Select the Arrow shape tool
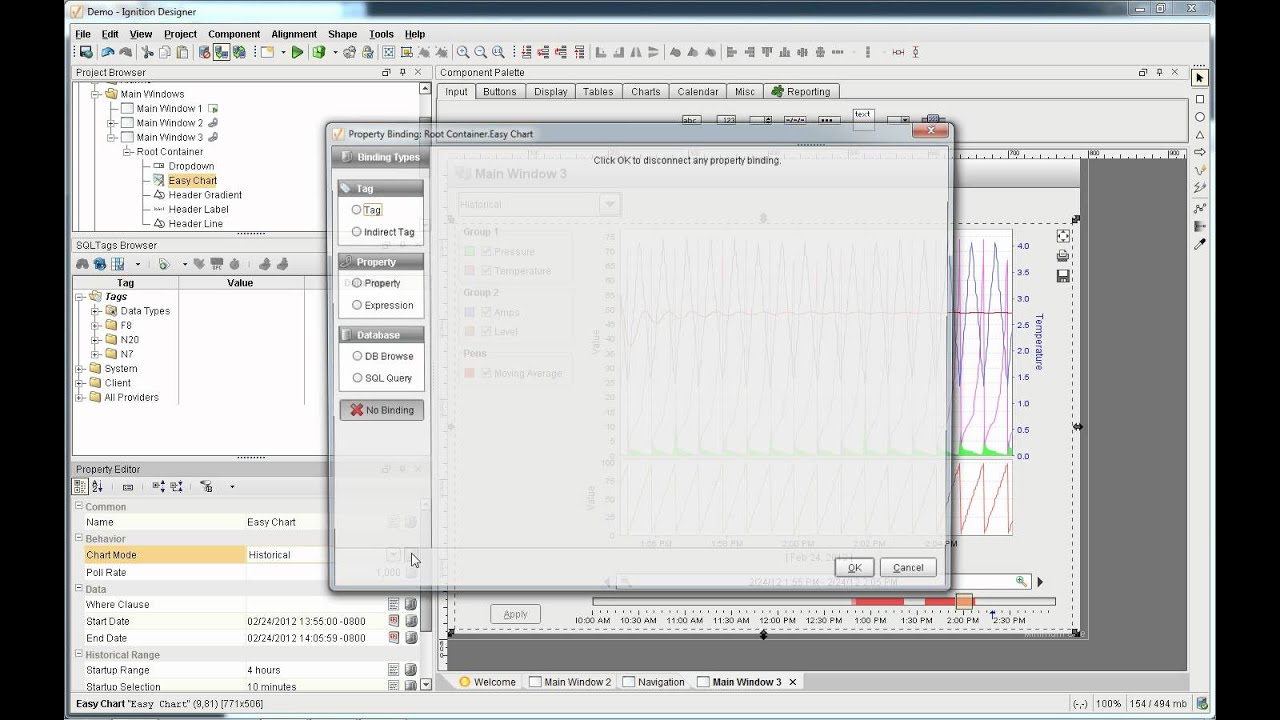 click(x=1200, y=152)
